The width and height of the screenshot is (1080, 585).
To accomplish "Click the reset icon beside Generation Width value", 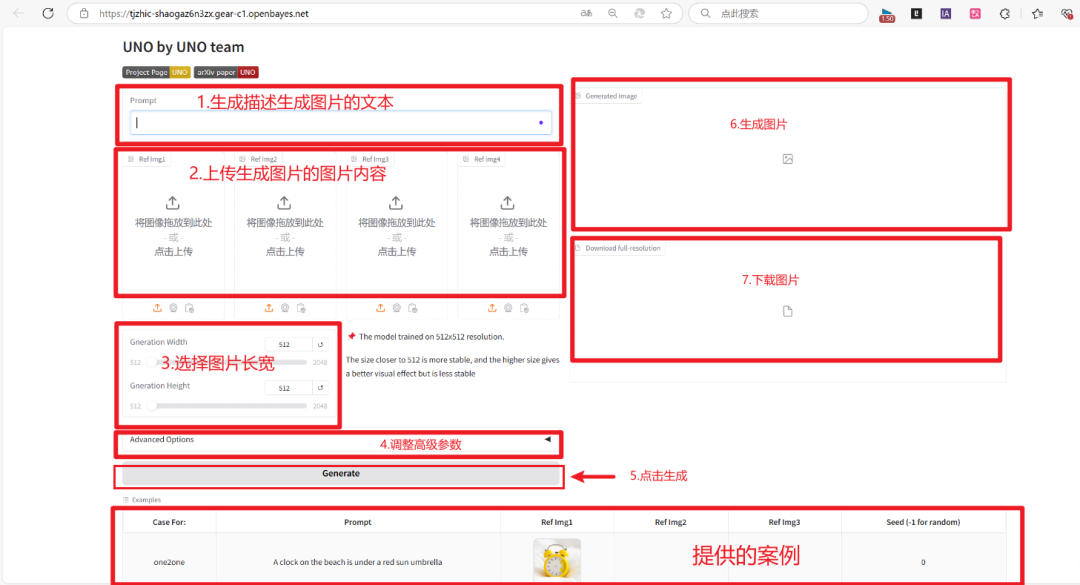I will click(321, 344).
